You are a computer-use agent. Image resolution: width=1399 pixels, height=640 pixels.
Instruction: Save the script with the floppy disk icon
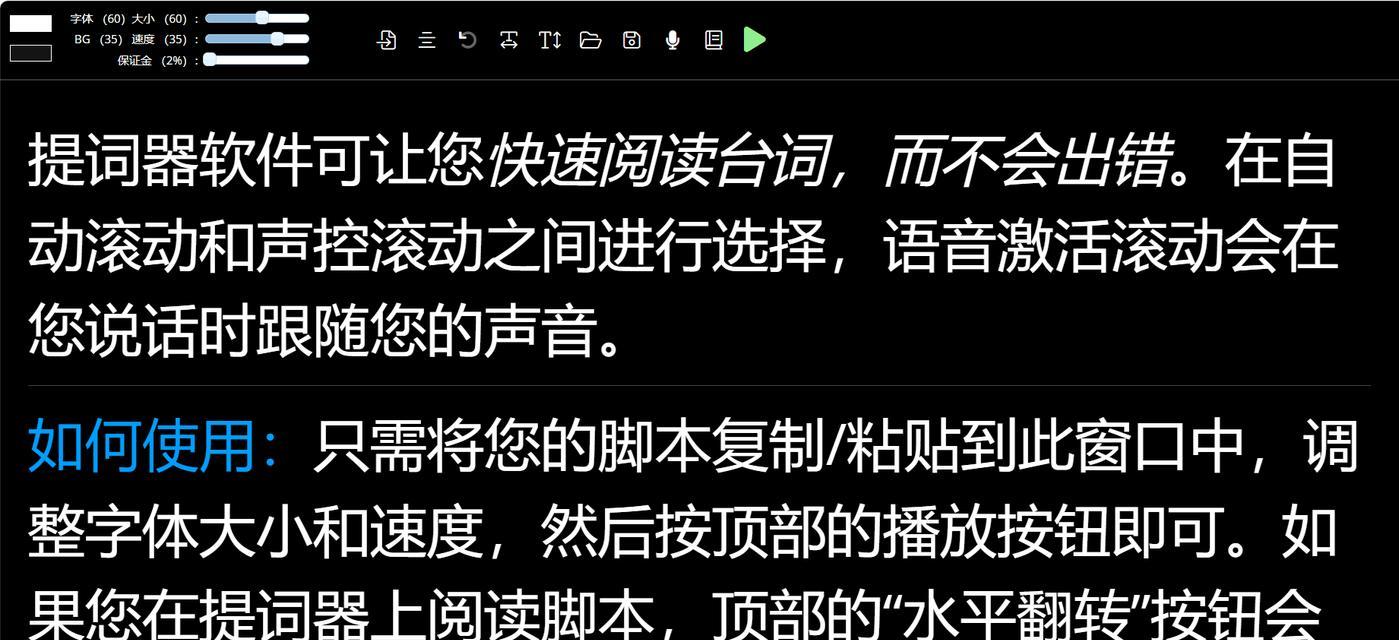pos(631,40)
